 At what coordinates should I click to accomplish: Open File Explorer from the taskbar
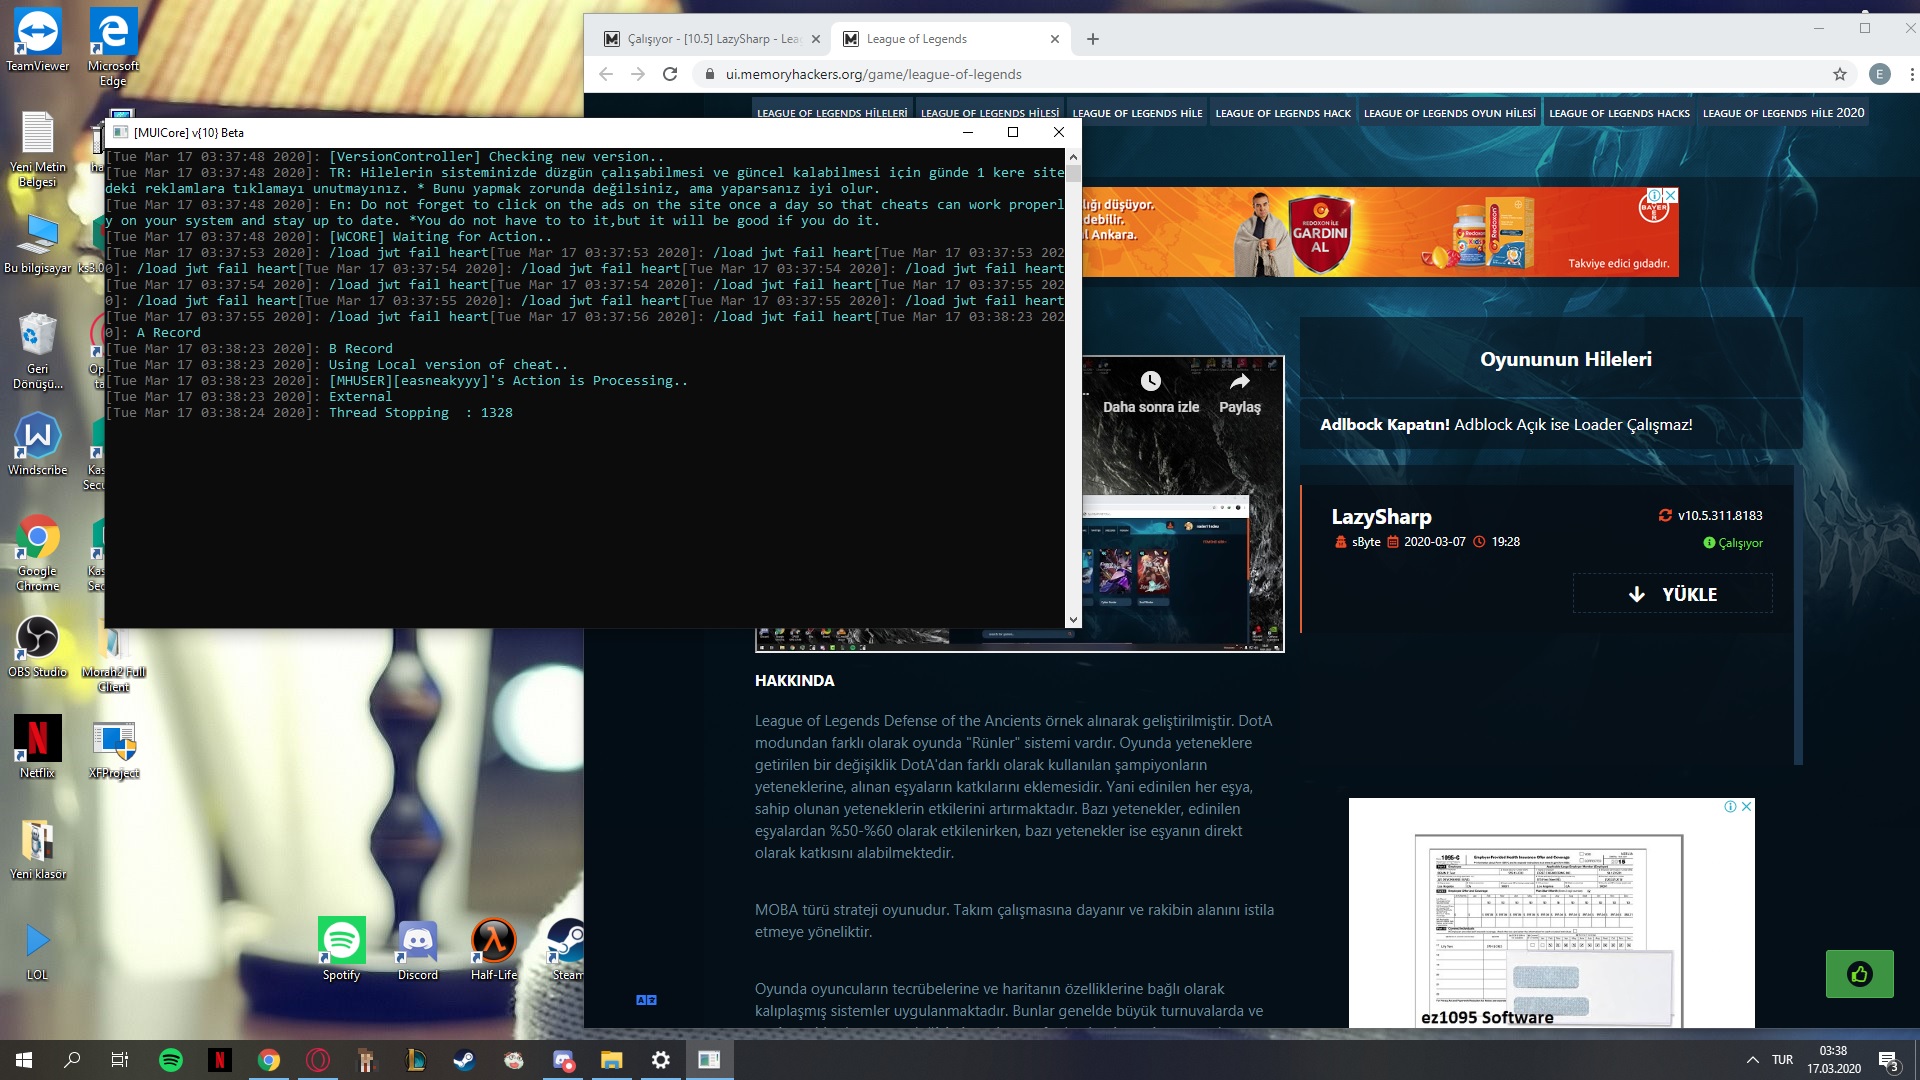click(612, 1060)
